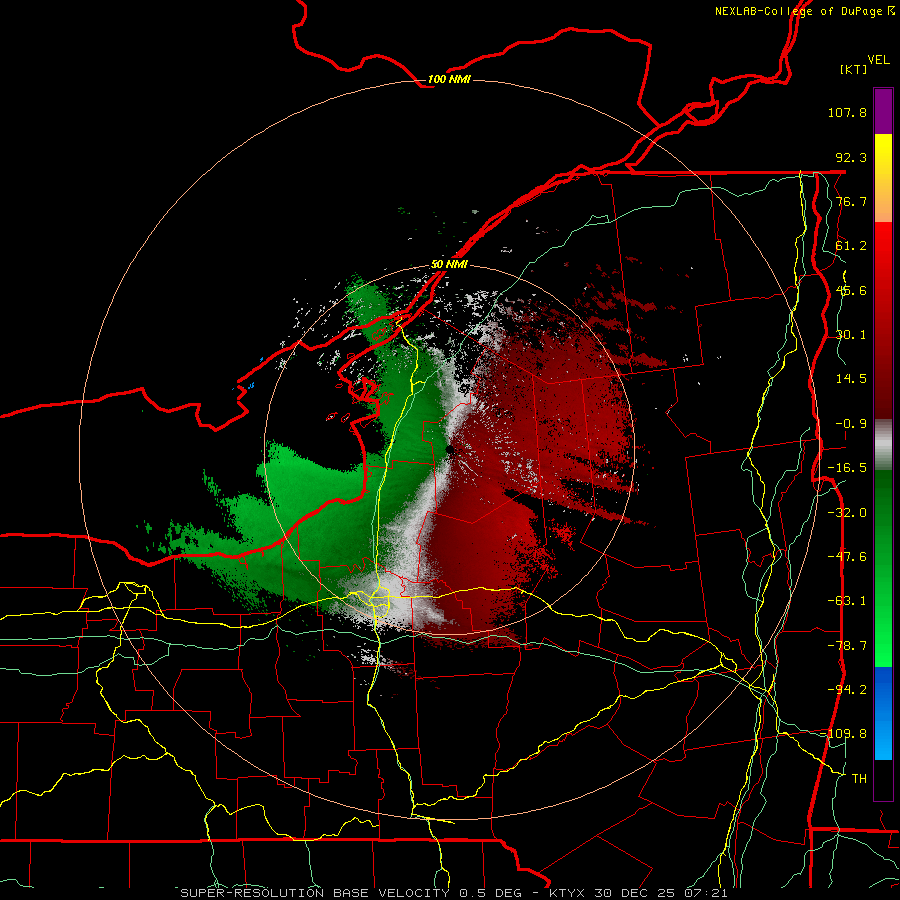The width and height of the screenshot is (900, 900).
Task: Select the -47.6 legend value
Action: pos(847,557)
